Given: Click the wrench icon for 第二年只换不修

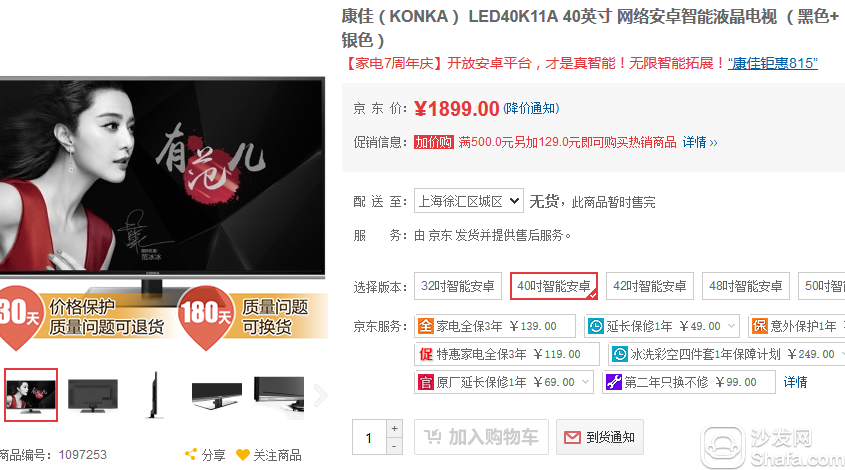Looking at the screenshot, I should tap(613, 382).
